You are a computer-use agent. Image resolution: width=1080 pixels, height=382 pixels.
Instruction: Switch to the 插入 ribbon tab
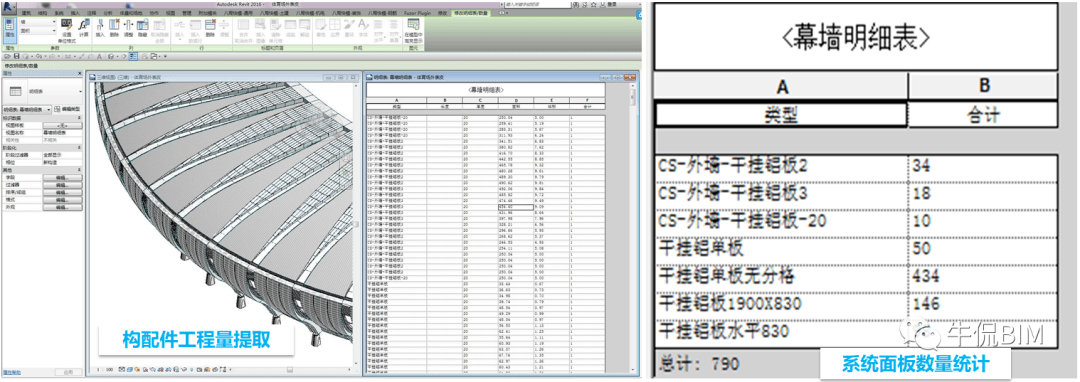(75, 13)
